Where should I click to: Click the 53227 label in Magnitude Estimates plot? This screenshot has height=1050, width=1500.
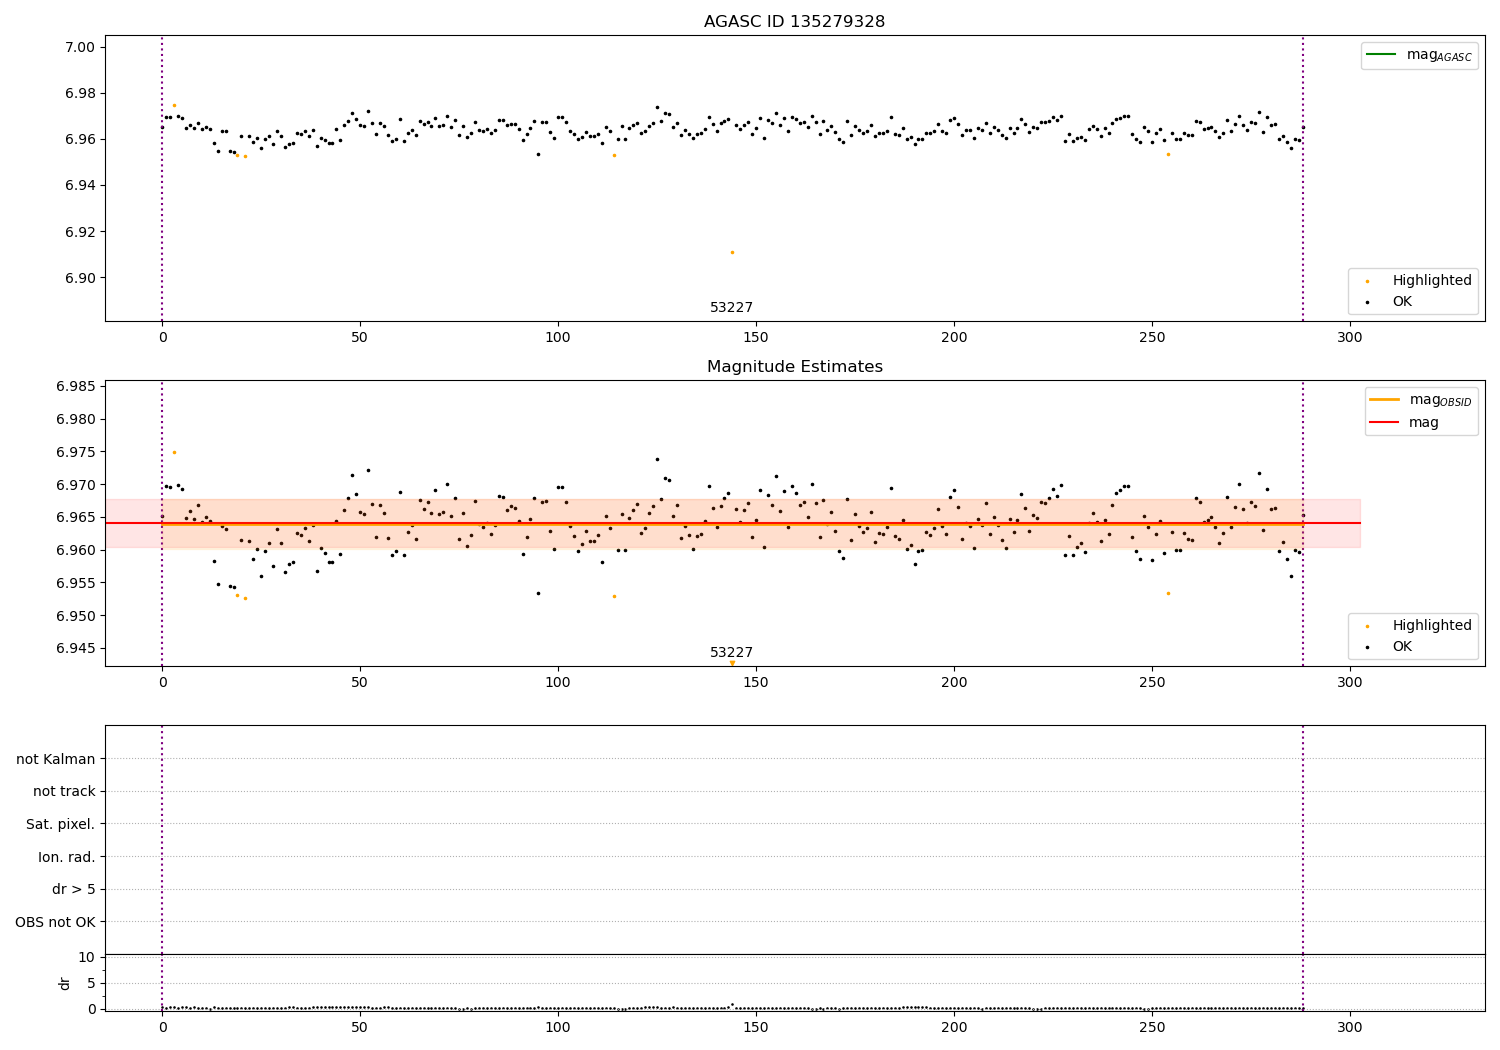[731, 652]
